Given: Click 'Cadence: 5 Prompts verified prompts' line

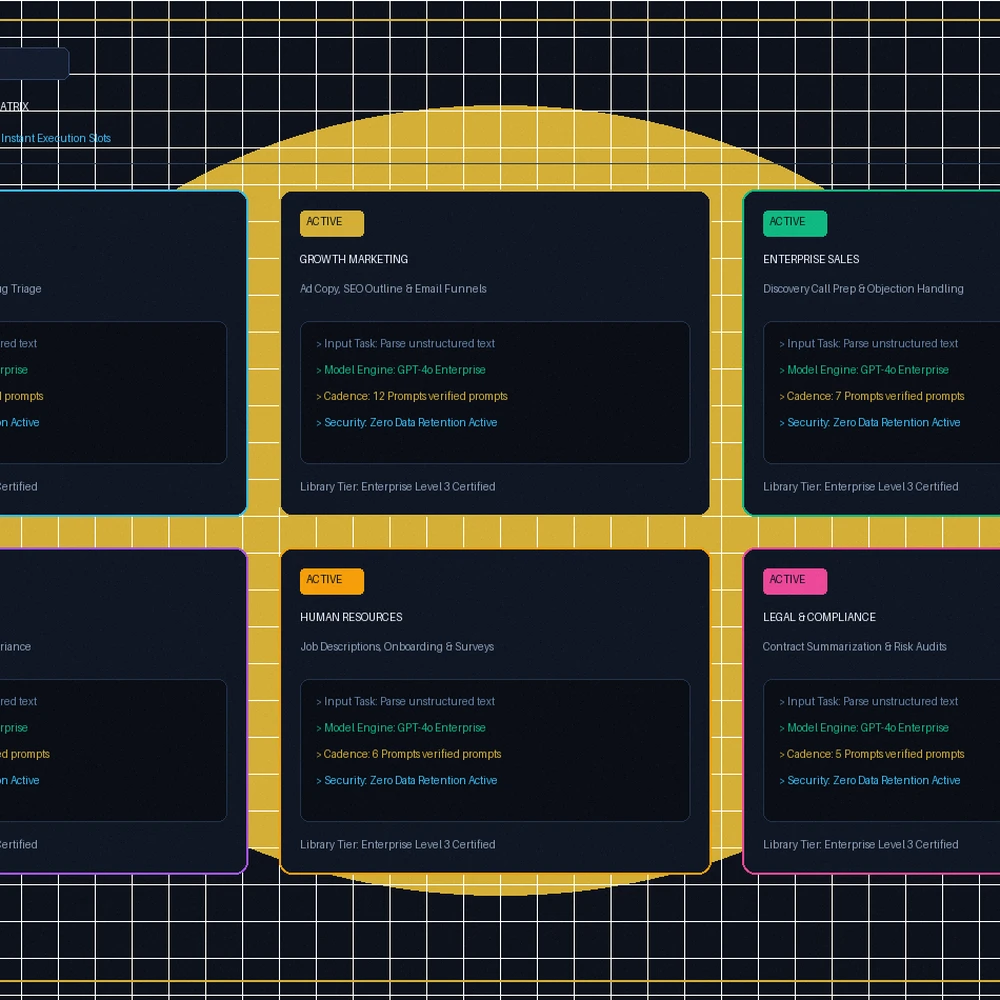Looking at the screenshot, I should (871, 754).
